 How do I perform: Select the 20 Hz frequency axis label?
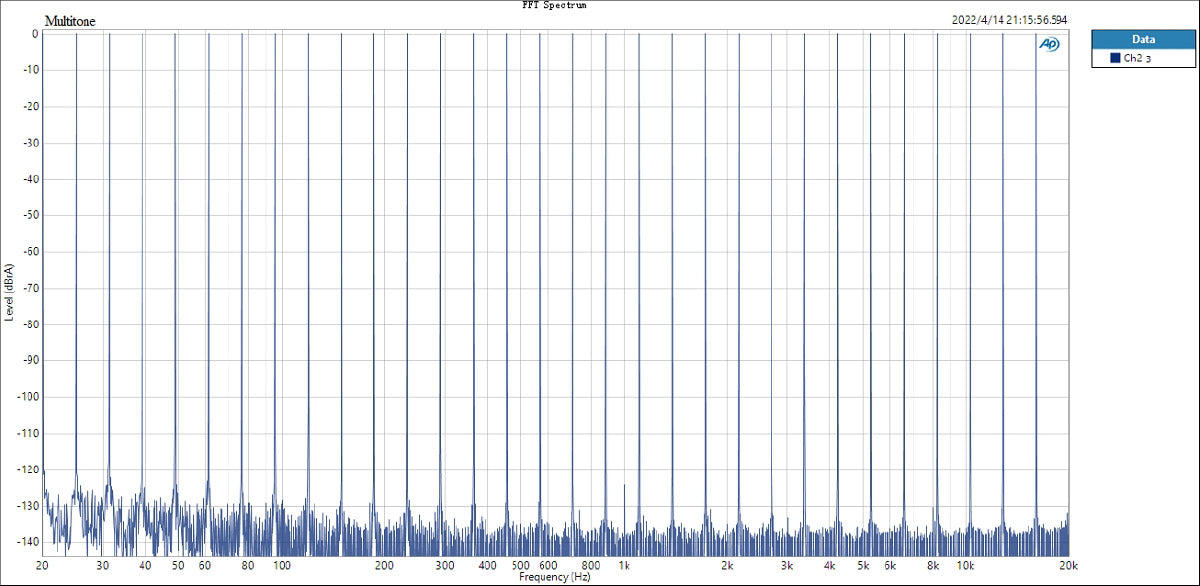click(42, 566)
